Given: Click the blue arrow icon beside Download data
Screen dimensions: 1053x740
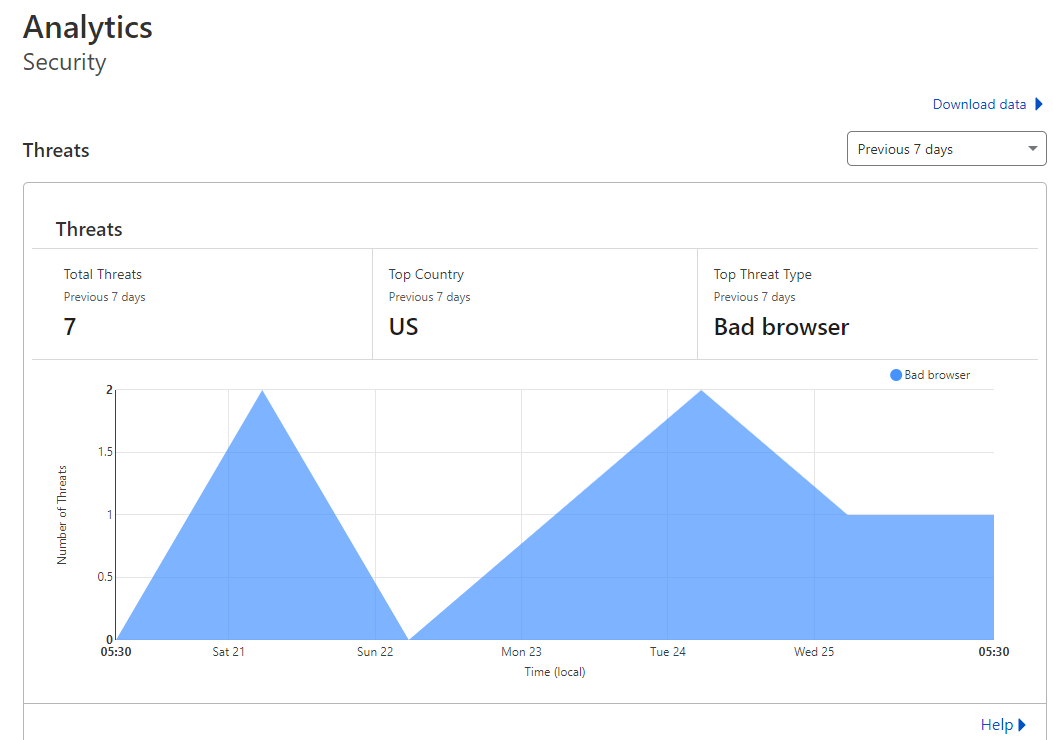Looking at the screenshot, I should 1040,104.
